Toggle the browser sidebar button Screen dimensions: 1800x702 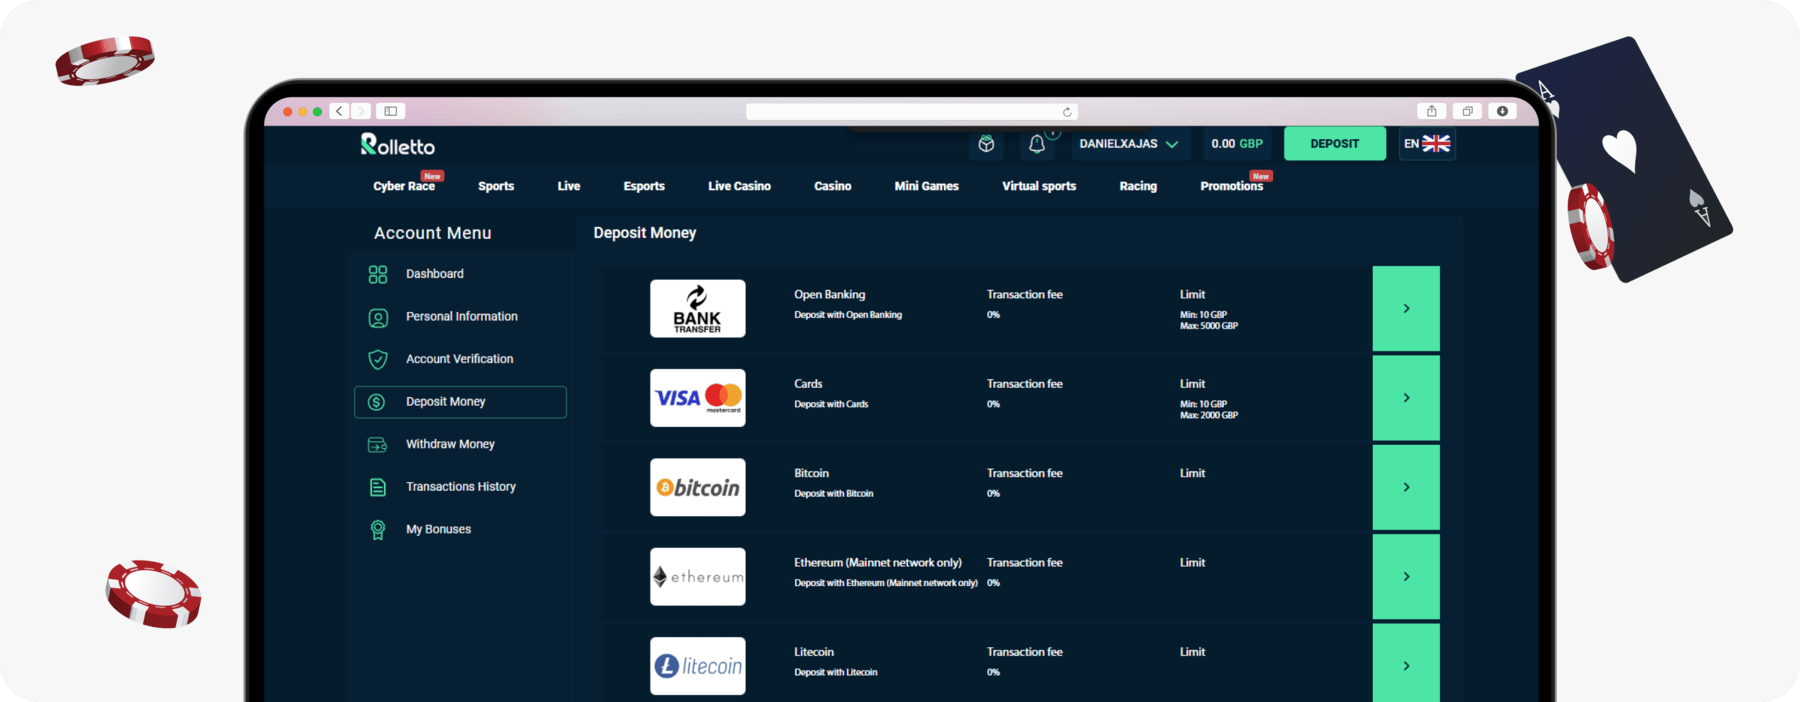391,111
